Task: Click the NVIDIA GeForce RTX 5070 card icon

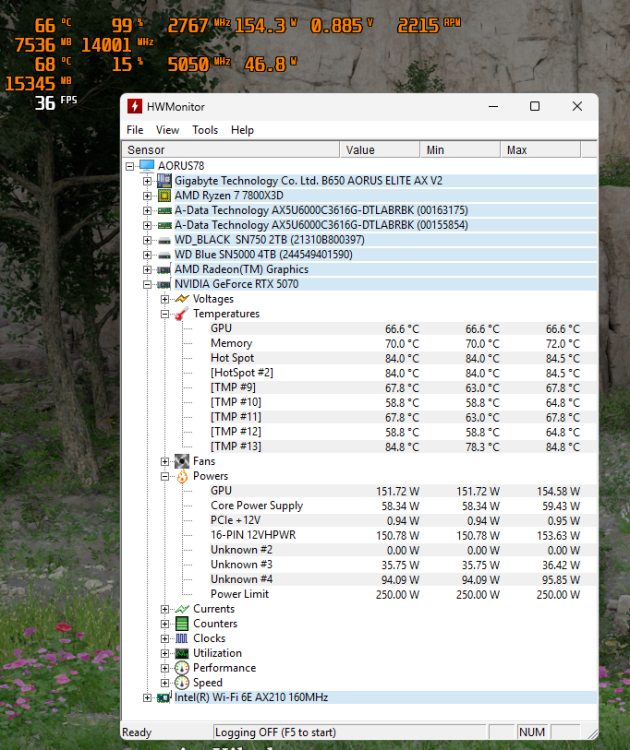Action: click(x=164, y=285)
